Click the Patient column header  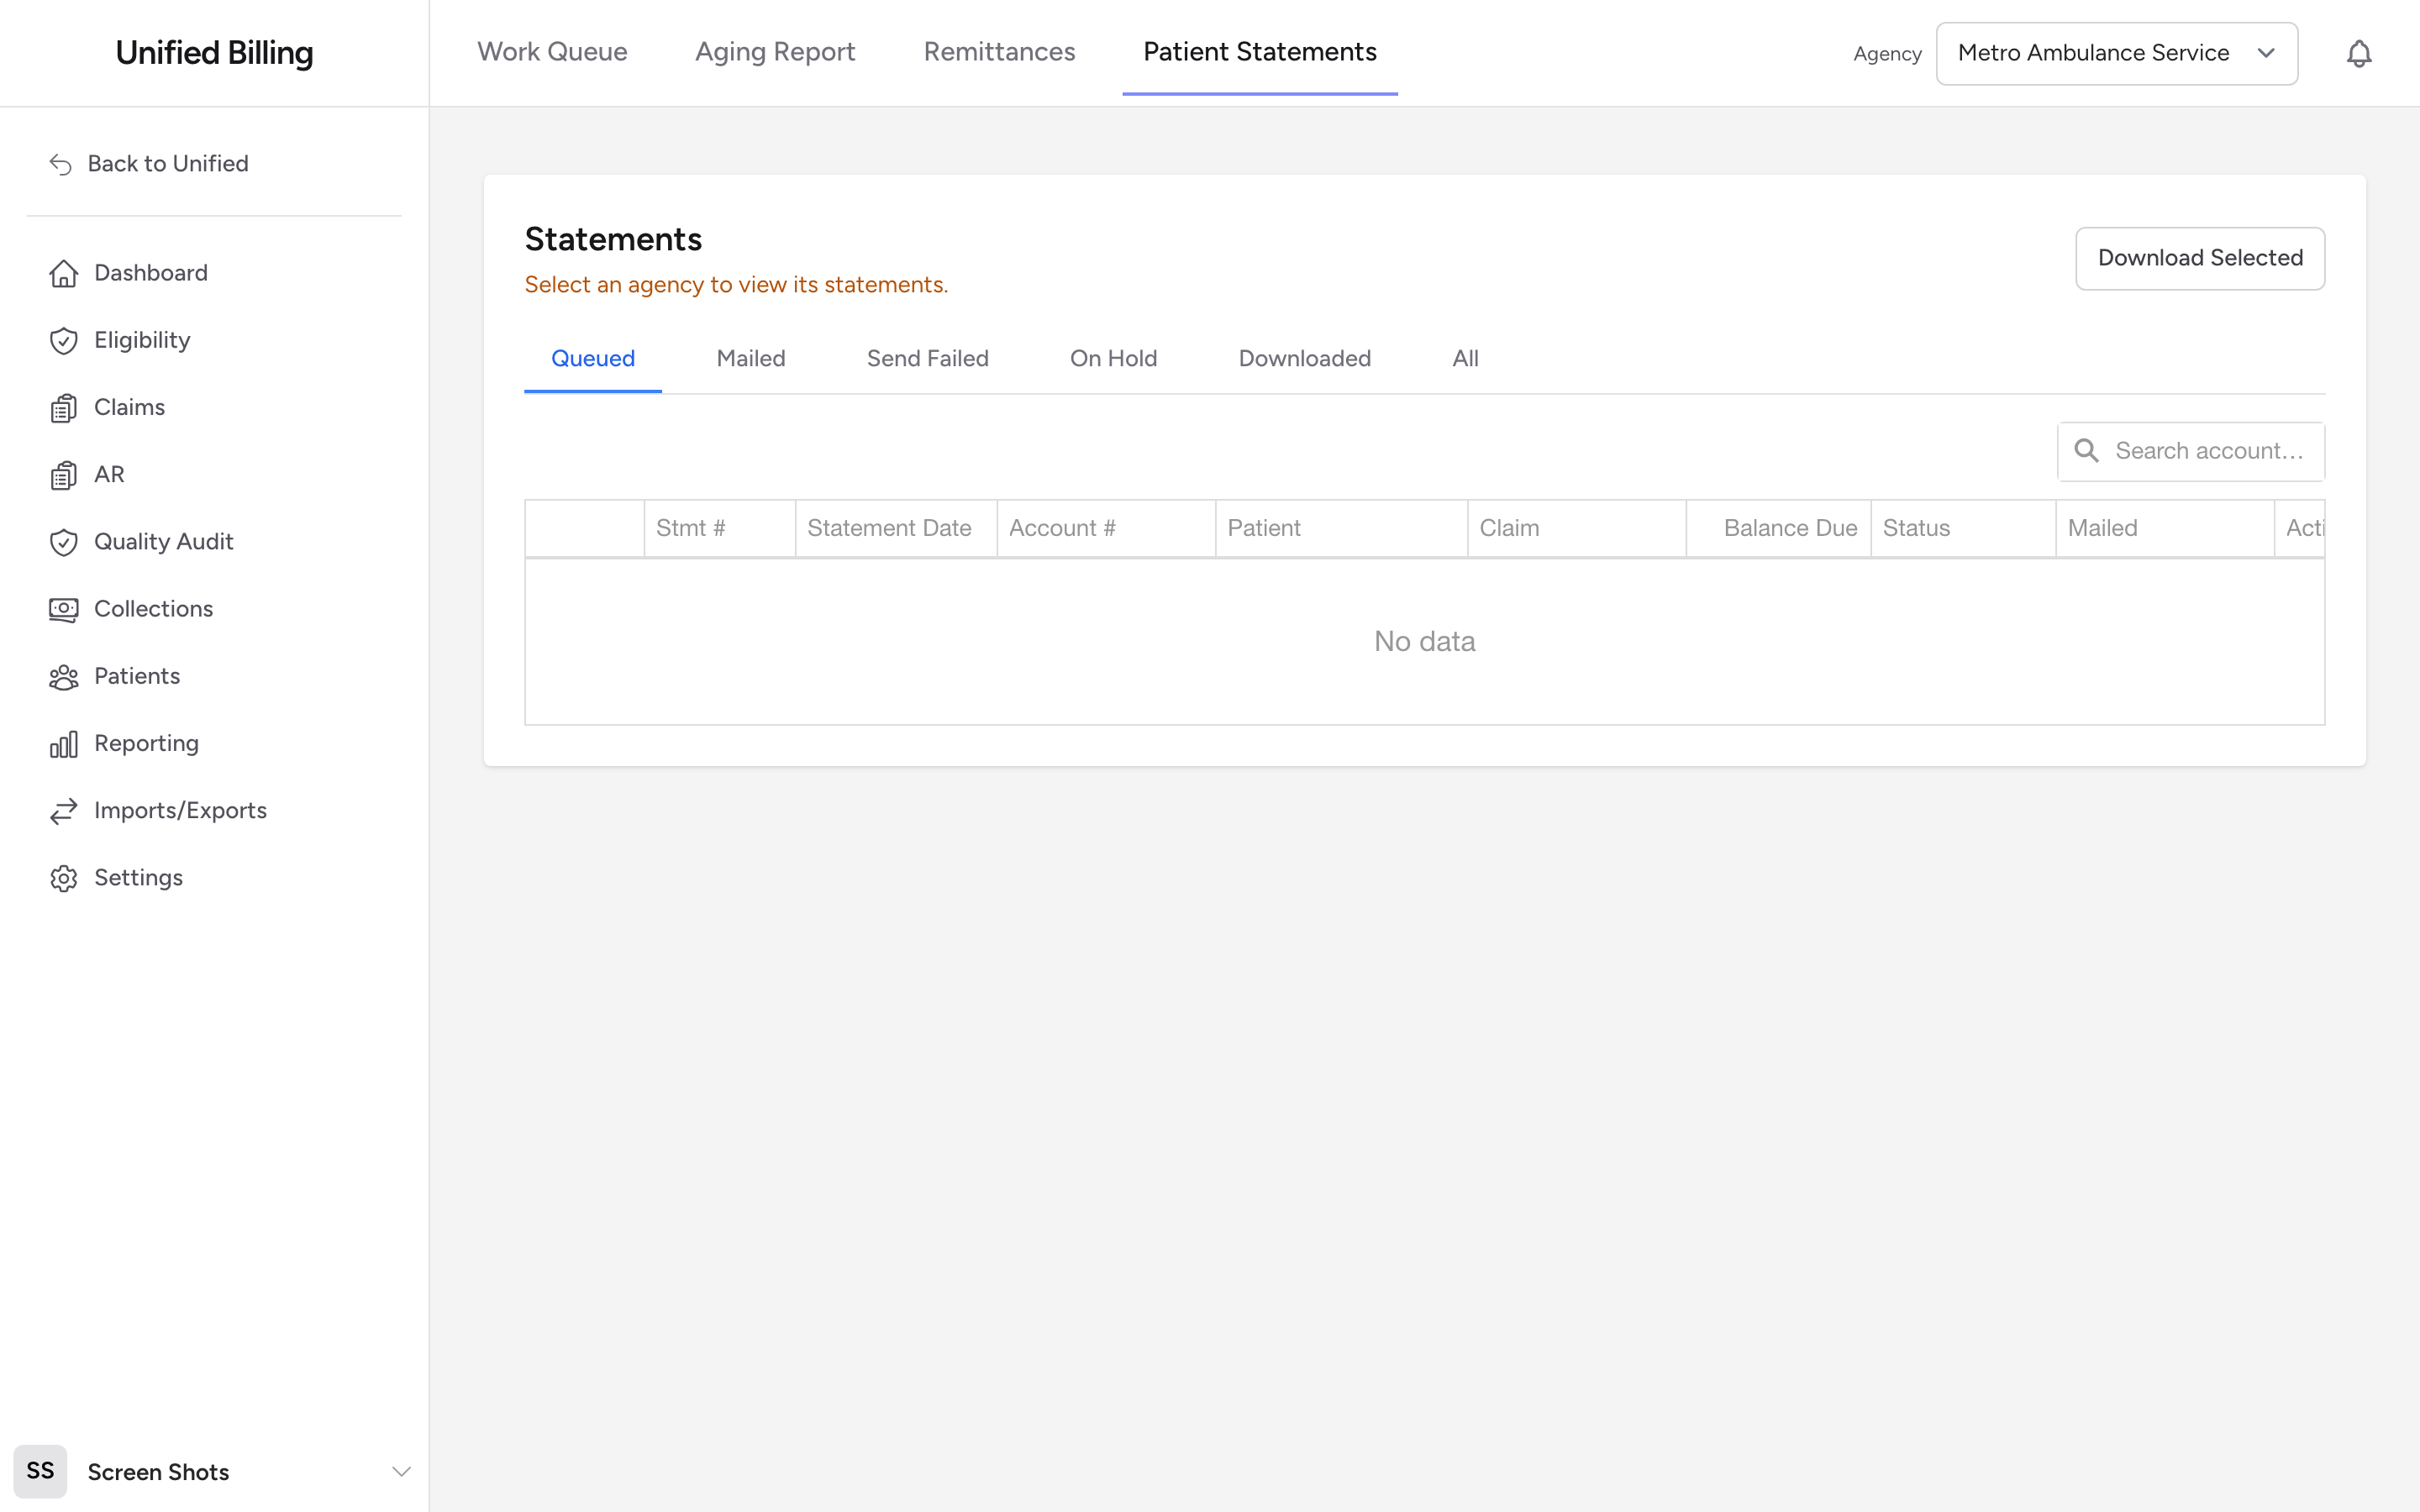coord(1341,529)
